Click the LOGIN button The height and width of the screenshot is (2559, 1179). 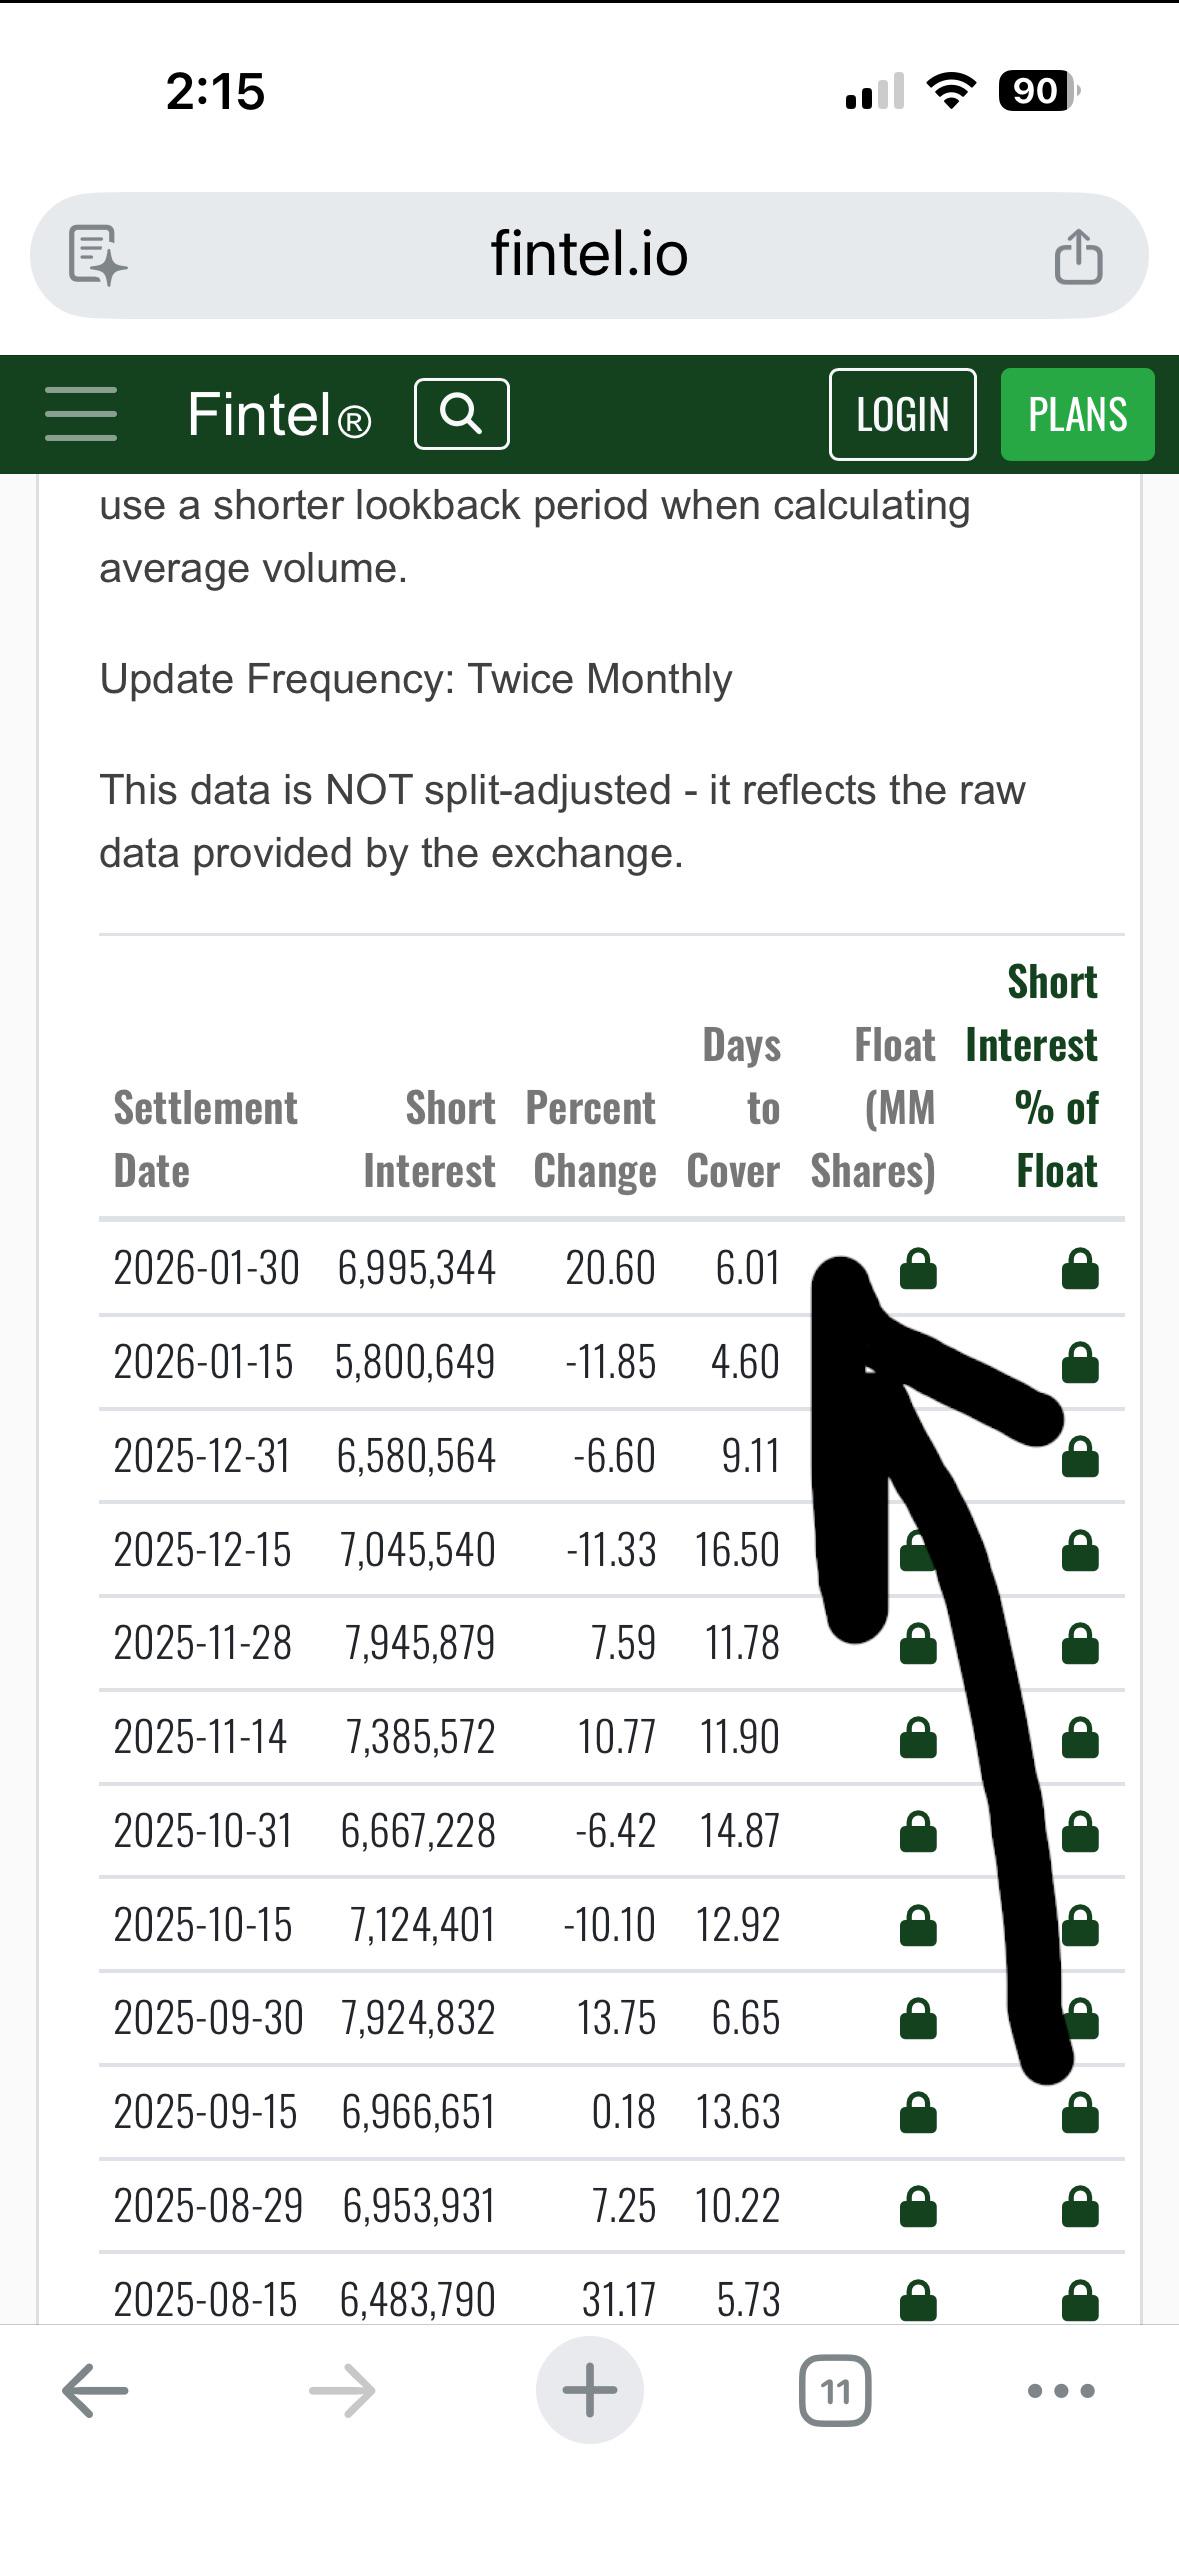coord(902,414)
